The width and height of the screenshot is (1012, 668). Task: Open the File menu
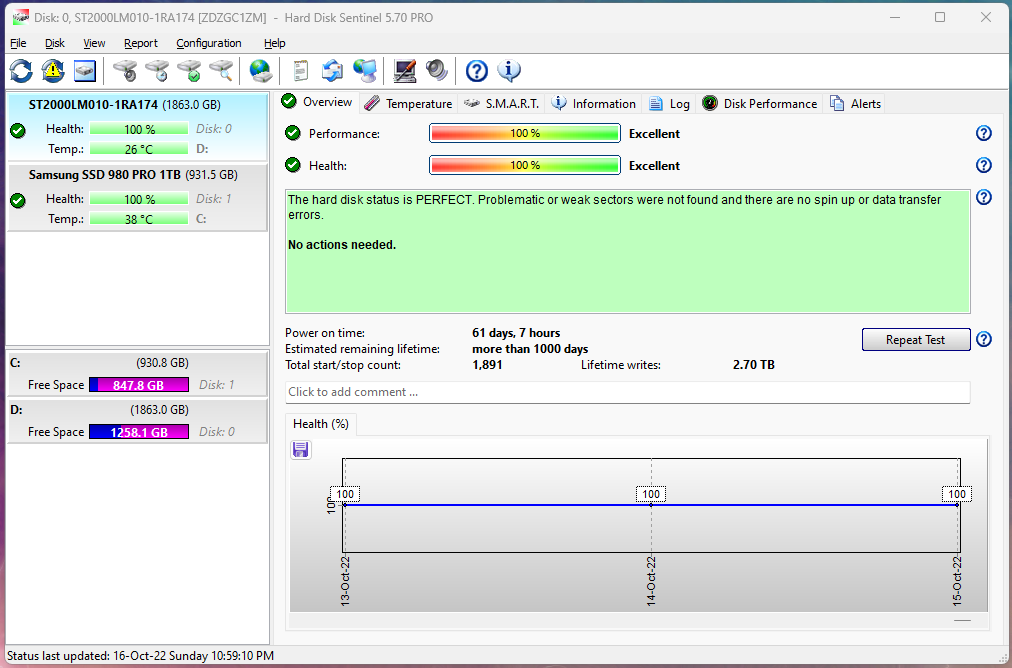pyautogui.click(x=18, y=43)
